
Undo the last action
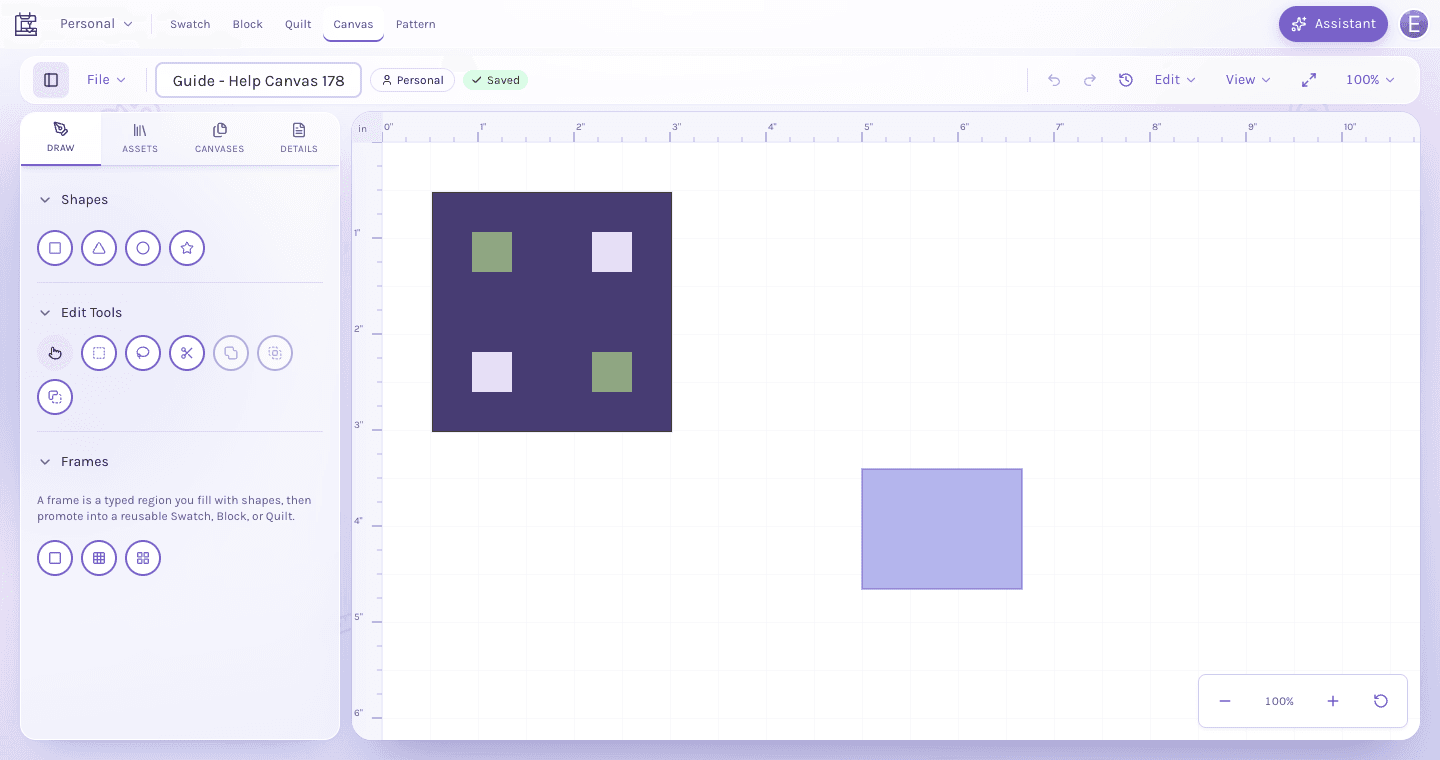click(x=1054, y=80)
